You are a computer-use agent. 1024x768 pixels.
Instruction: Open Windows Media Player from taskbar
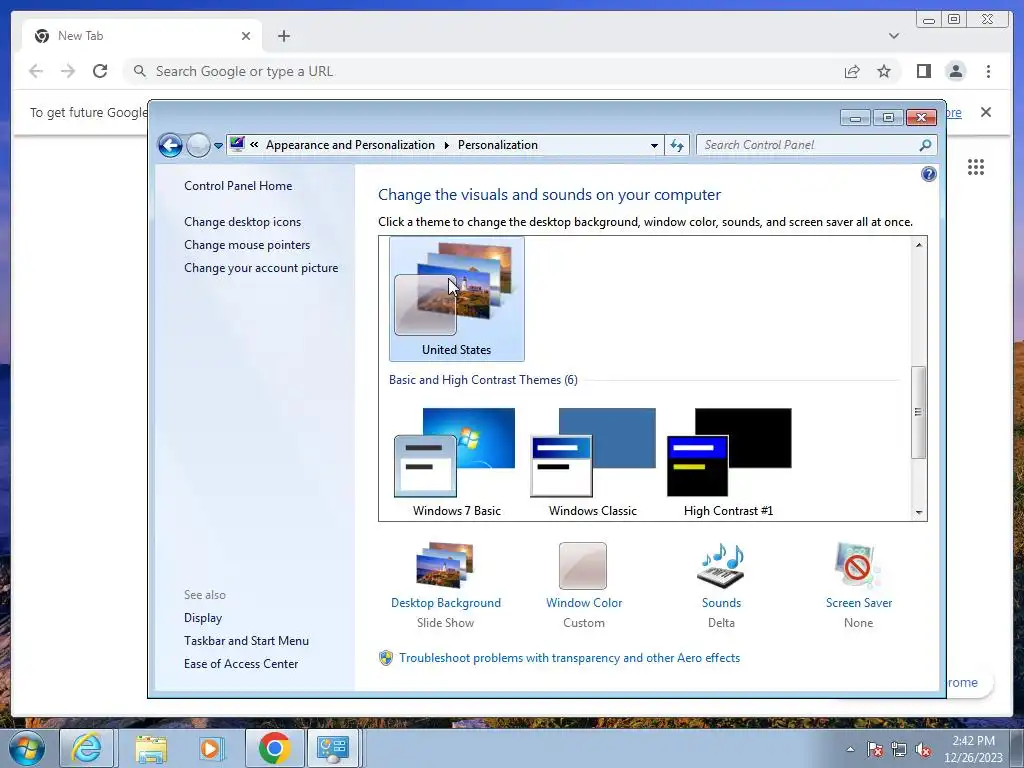[211, 748]
